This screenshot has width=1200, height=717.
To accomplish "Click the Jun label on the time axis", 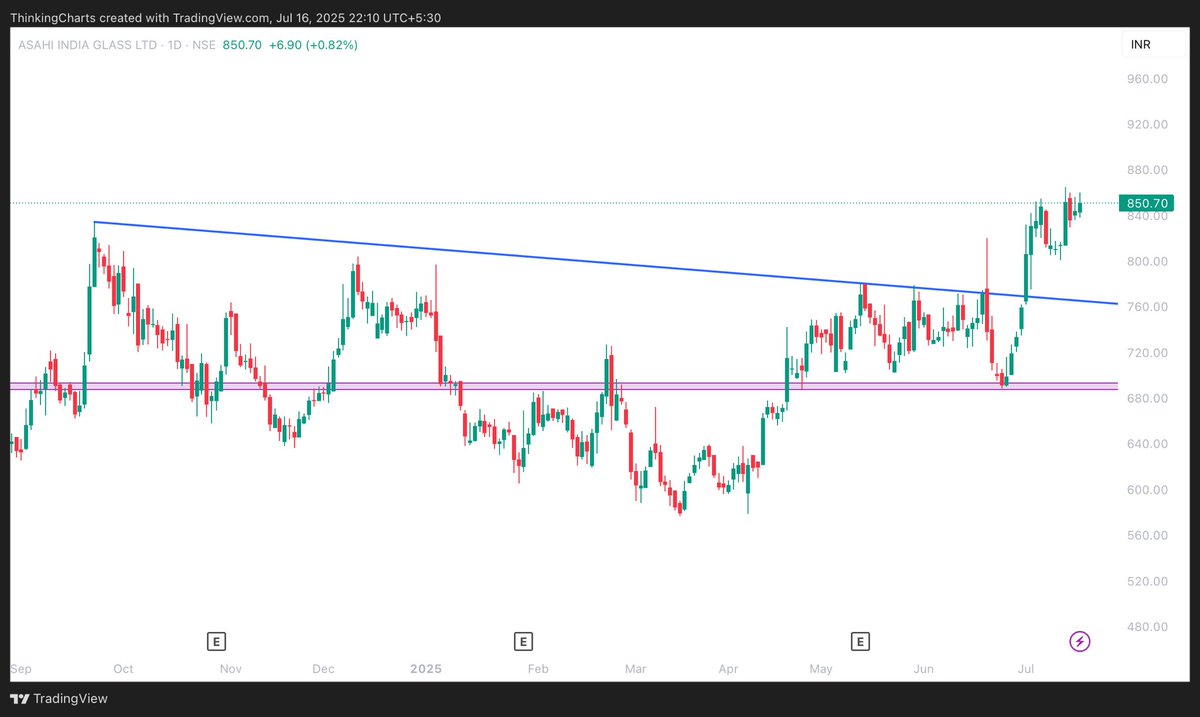I will point(925,669).
